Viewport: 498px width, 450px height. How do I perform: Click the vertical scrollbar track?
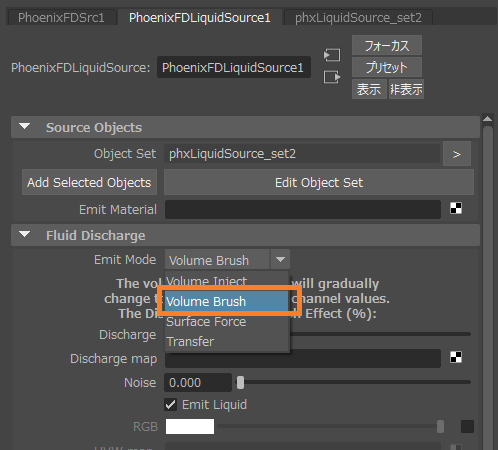[x=488, y=287]
